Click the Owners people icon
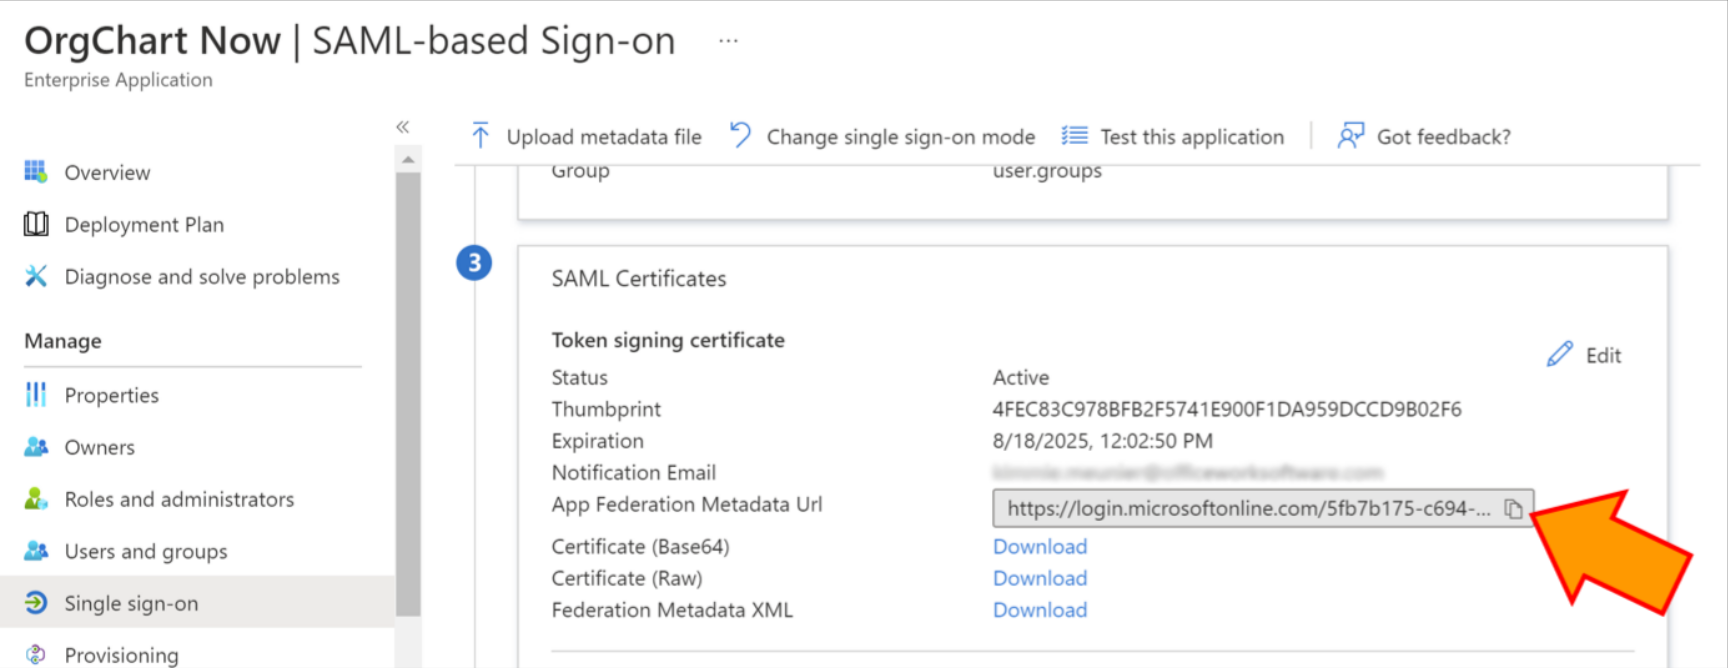The width and height of the screenshot is (1728, 668). point(36,447)
